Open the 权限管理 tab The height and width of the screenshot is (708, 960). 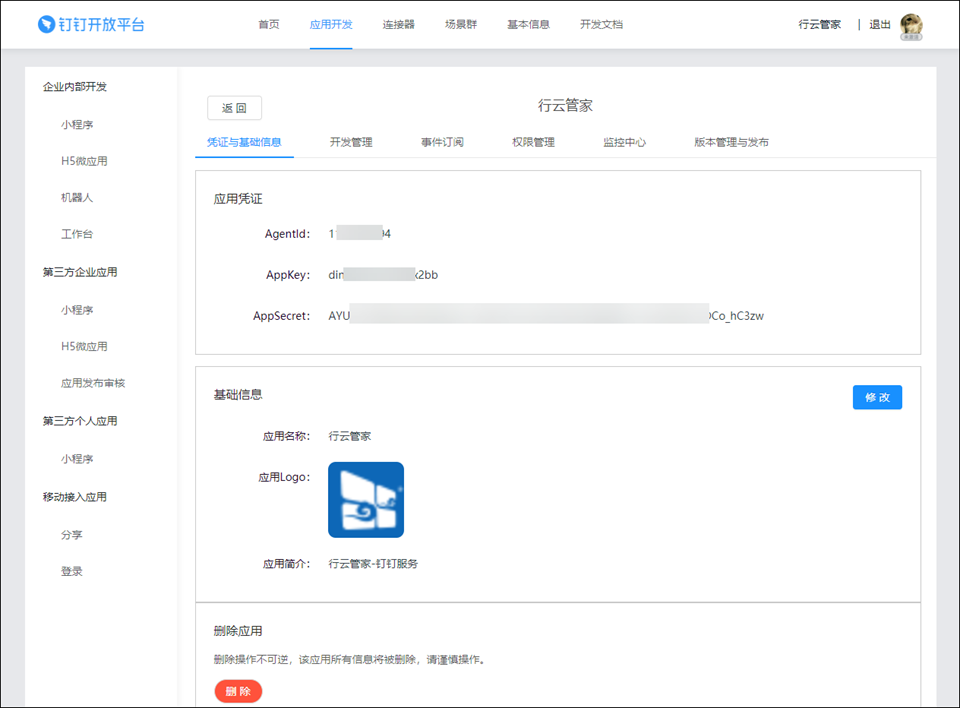click(533, 142)
